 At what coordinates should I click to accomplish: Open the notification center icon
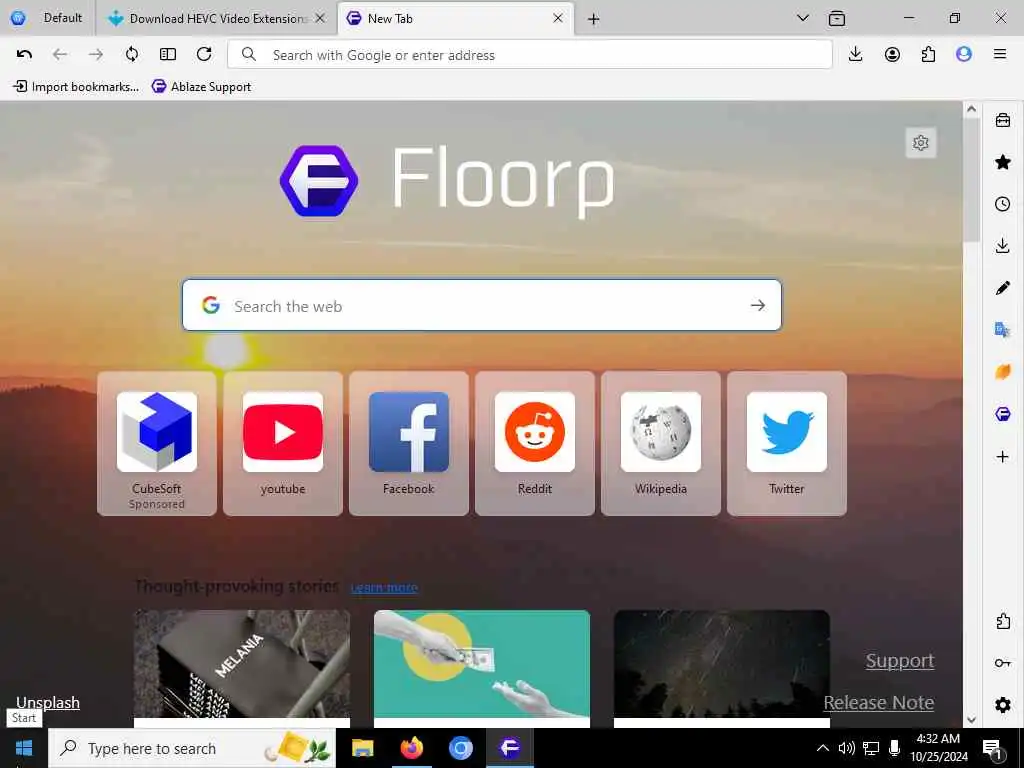pyautogui.click(x=993, y=750)
